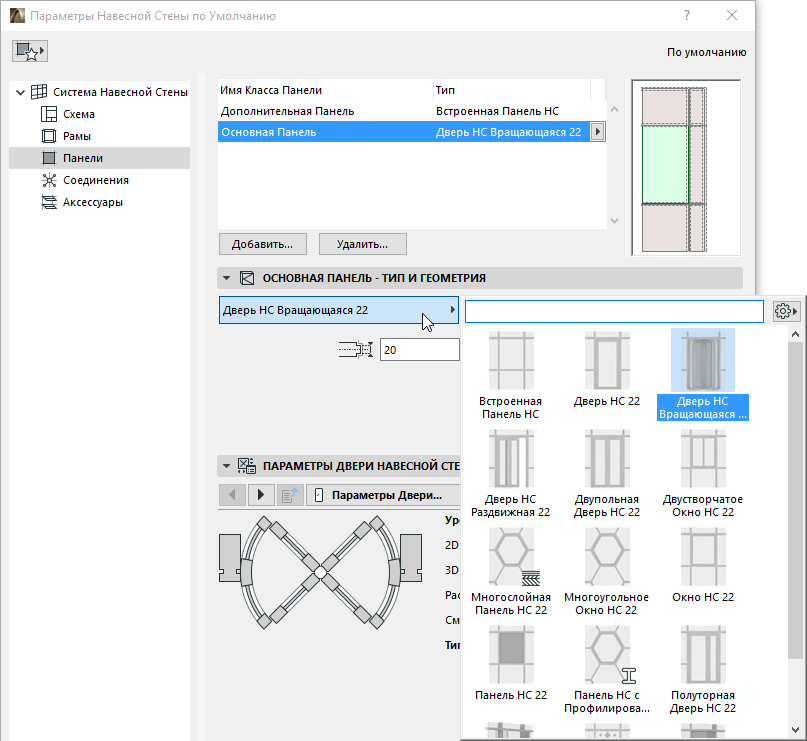The width and height of the screenshot is (807, 741).
Task: Open the Дверь НС Вращающаяся 22 type dropdown
Action: (x=339, y=310)
